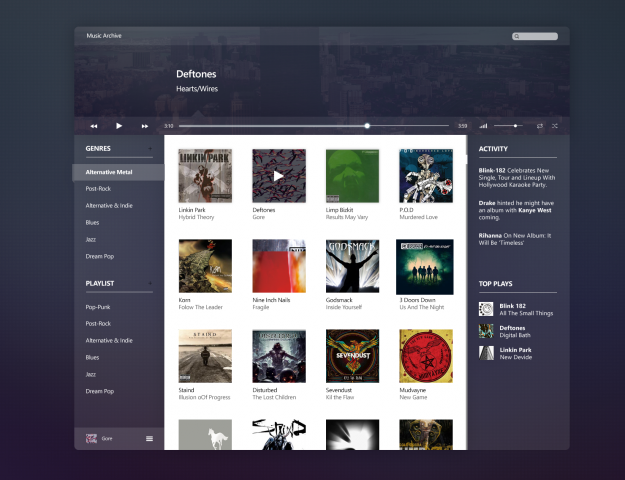Click Linkin Park New Devide icon

pyautogui.click(x=486, y=353)
